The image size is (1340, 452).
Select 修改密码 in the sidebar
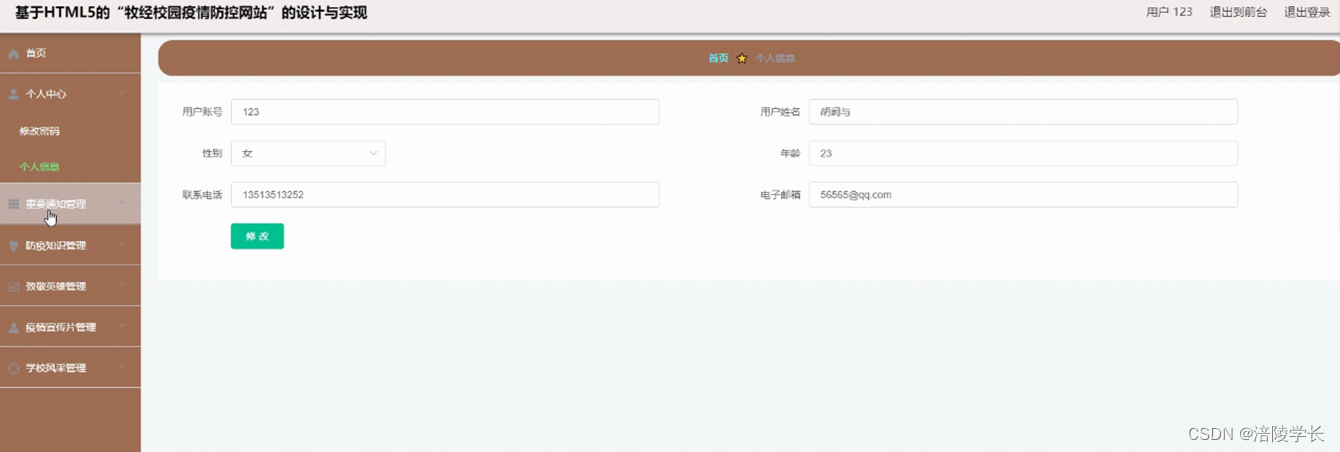[39, 131]
